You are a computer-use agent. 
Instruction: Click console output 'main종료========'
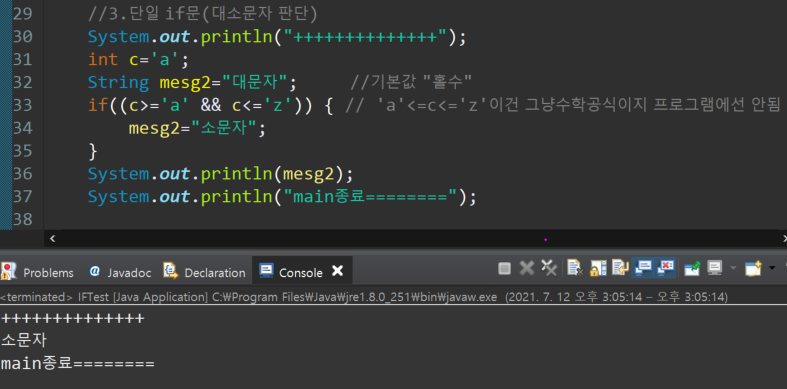point(78,363)
